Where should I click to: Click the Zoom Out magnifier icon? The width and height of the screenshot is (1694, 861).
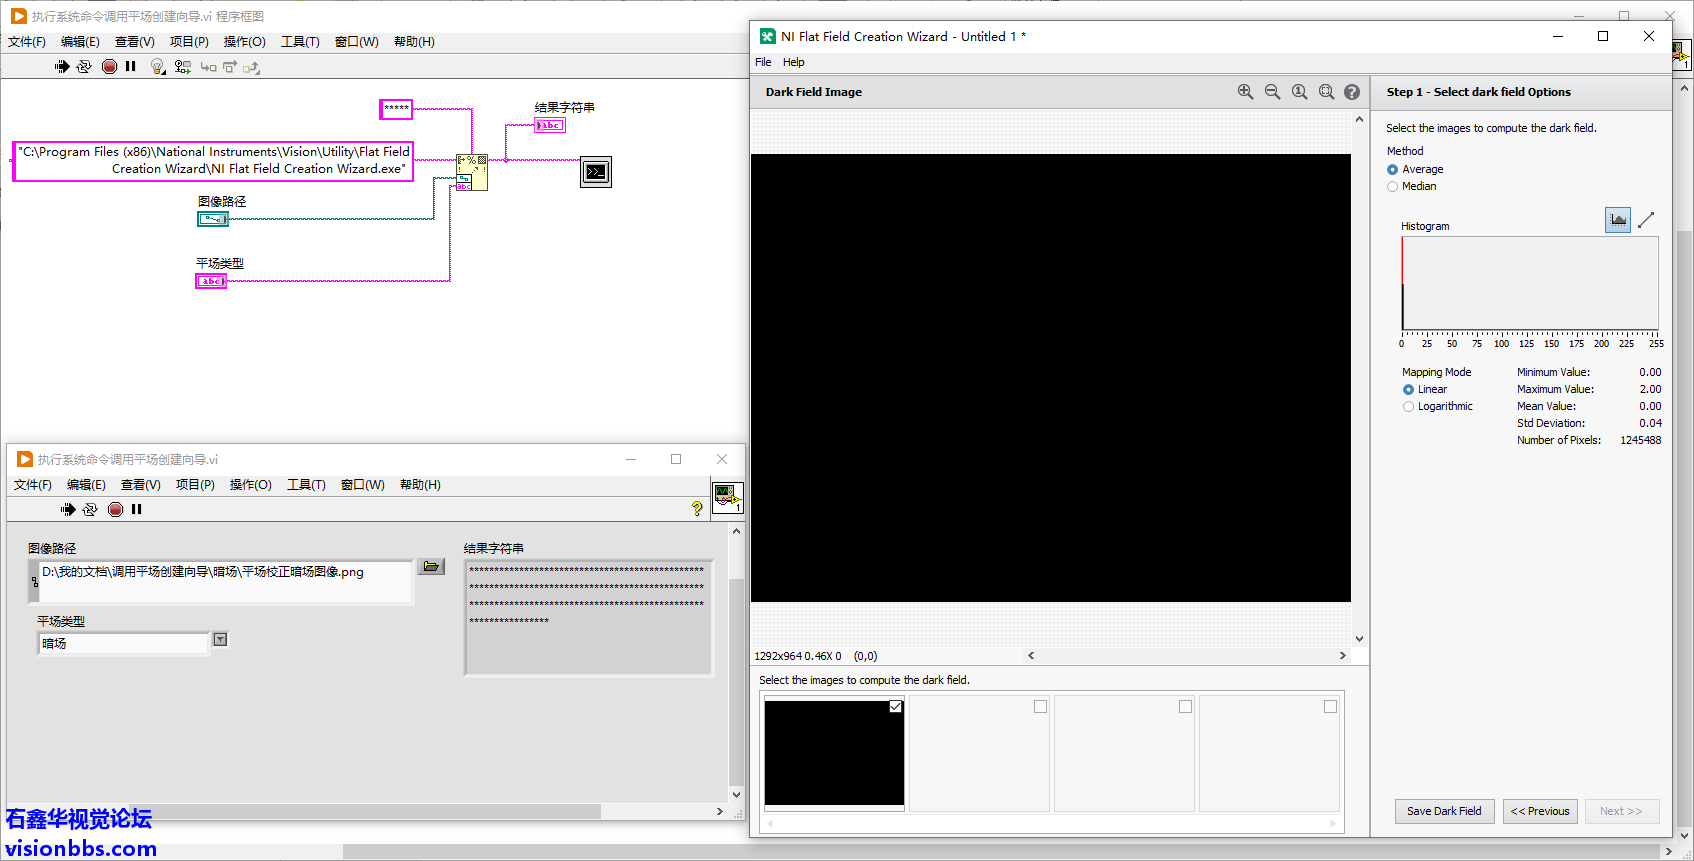click(x=1272, y=92)
